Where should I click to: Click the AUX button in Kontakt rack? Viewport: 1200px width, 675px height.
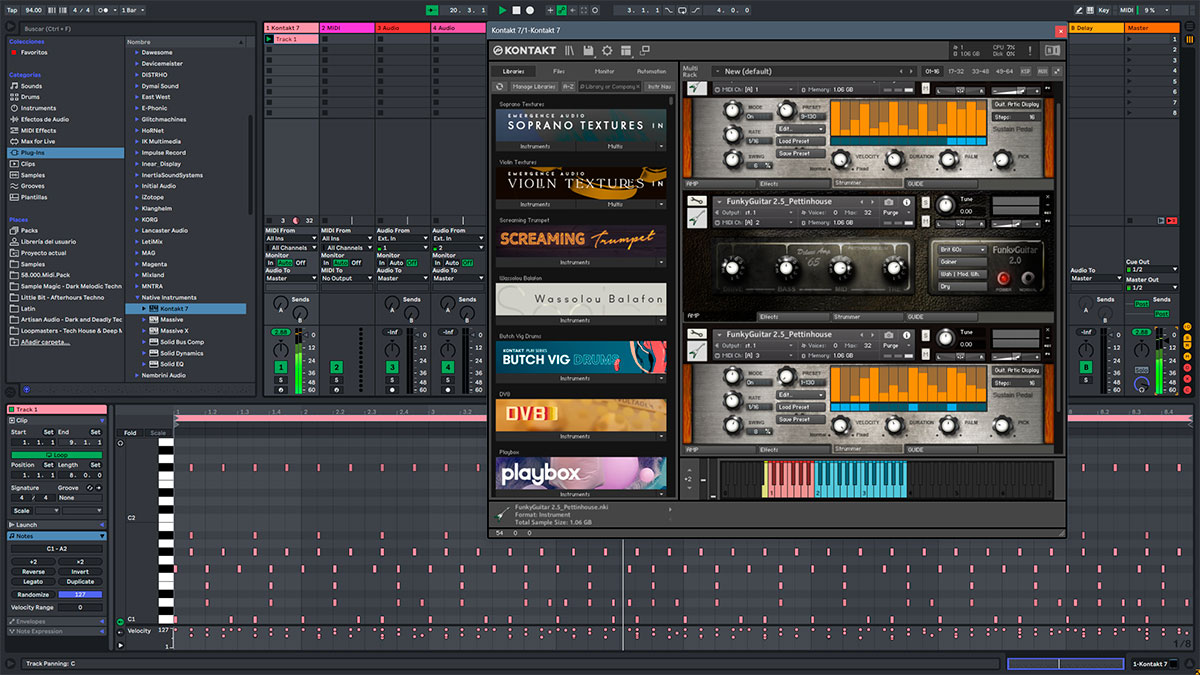(x=1043, y=71)
